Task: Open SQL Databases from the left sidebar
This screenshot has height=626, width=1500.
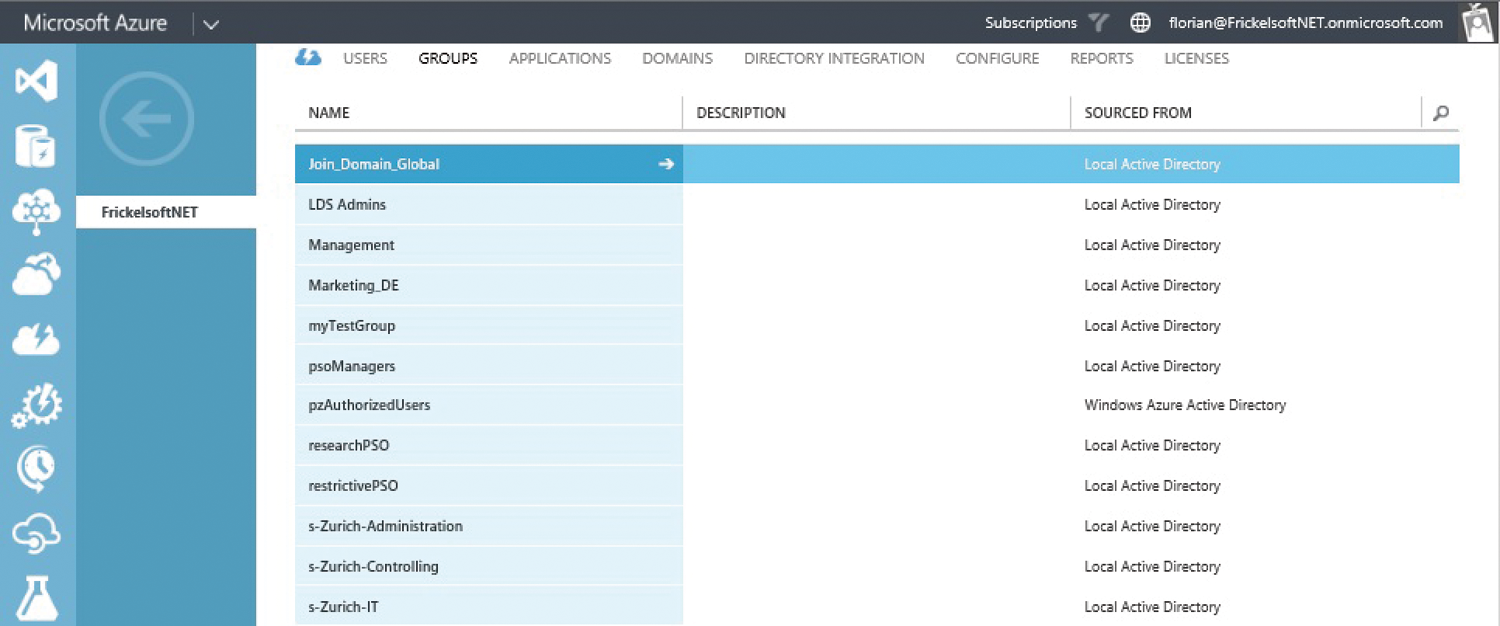Action: [37, 145]
